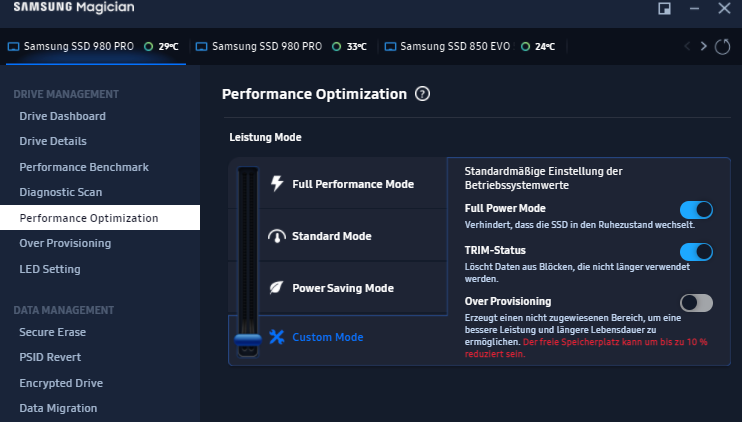Open Drive Details page
742x422 pixels.
tap(53, 141)
